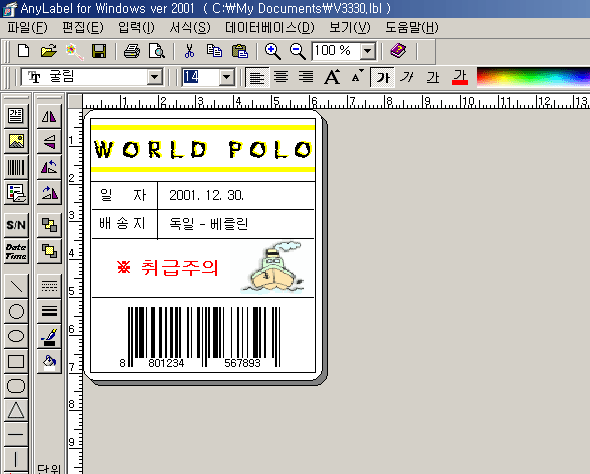The height and width of the screenshot is (474, 590).
Task: Select the horizontal line tool
Action: click(x=16, y=434)
